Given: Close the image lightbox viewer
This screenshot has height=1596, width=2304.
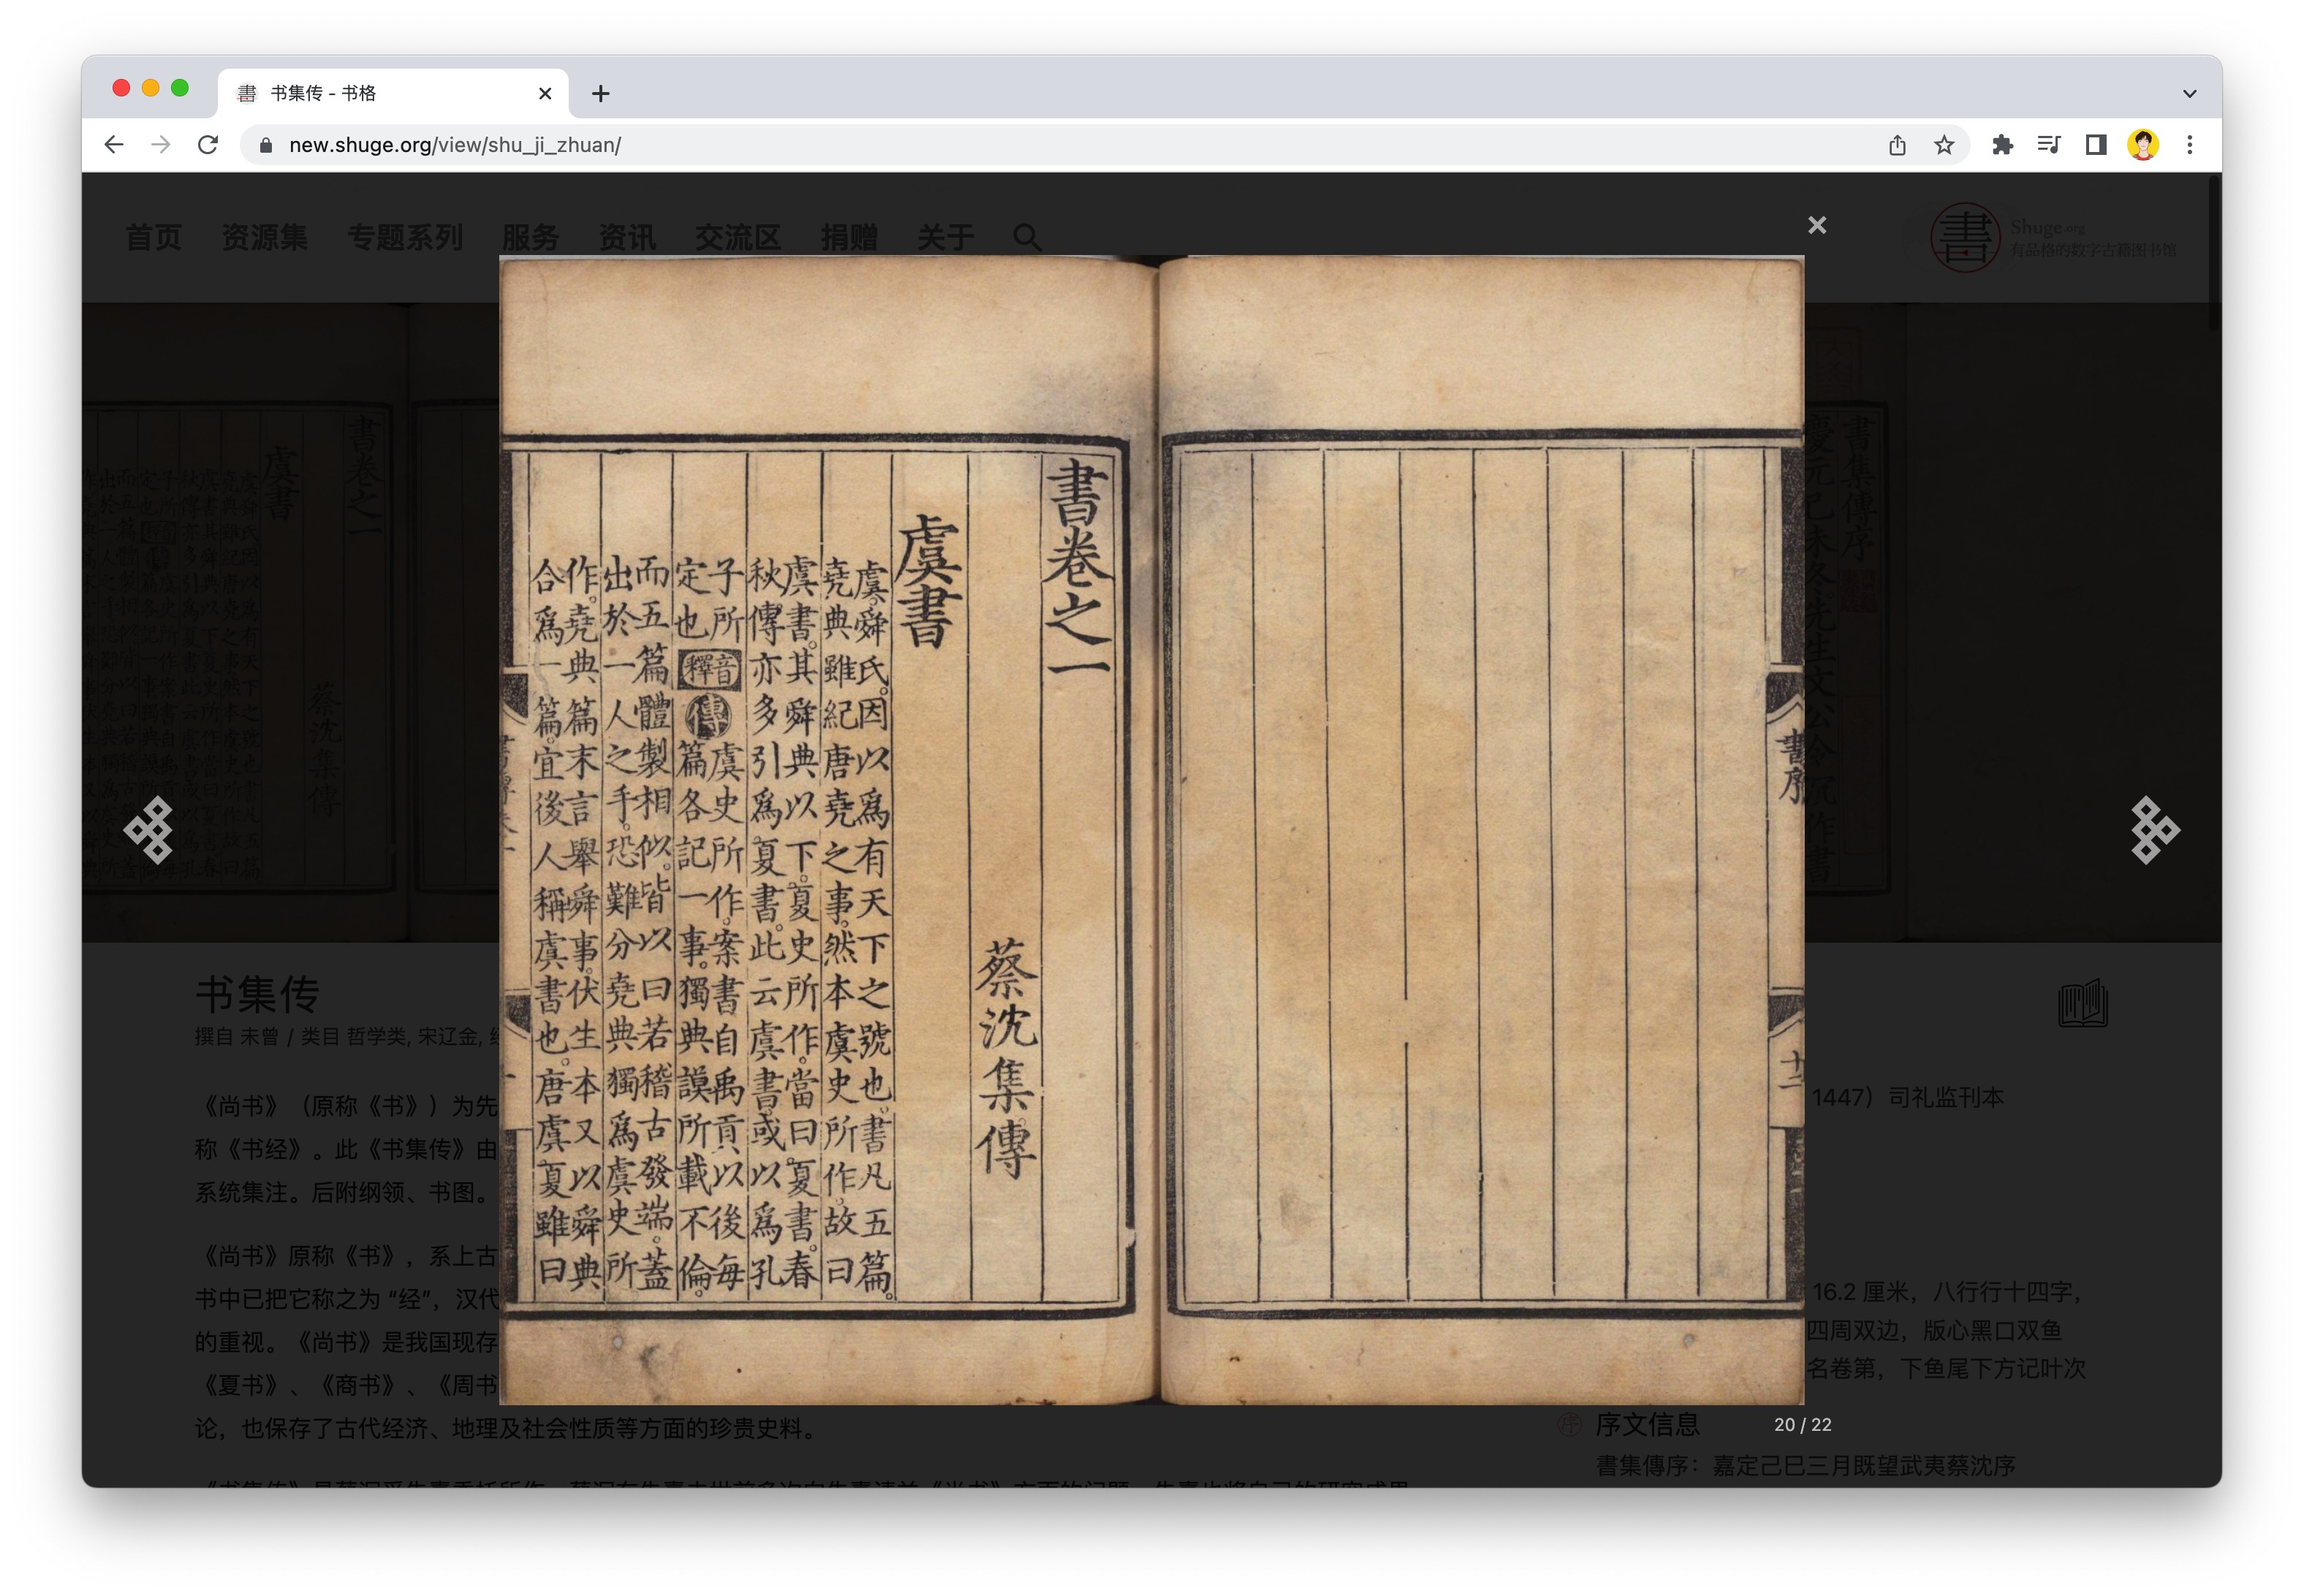Looking at the screenshot, I should click(1817, 225).
